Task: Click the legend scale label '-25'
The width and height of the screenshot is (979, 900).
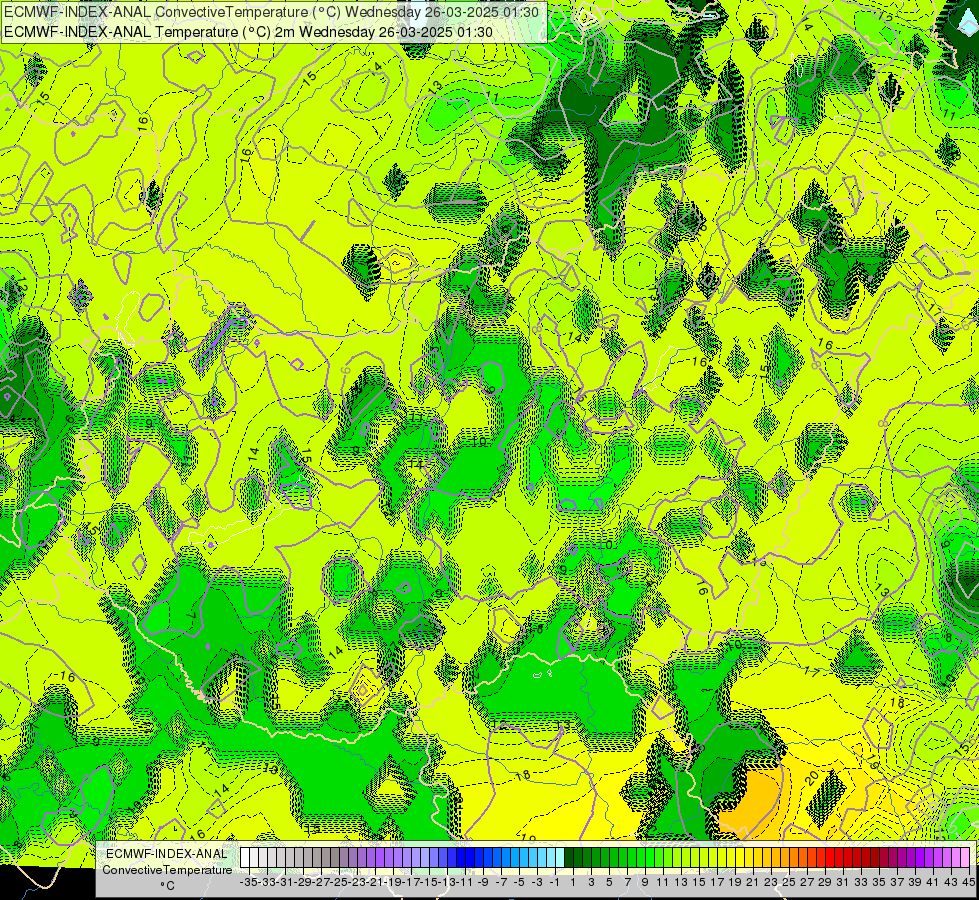Action: 341,882
